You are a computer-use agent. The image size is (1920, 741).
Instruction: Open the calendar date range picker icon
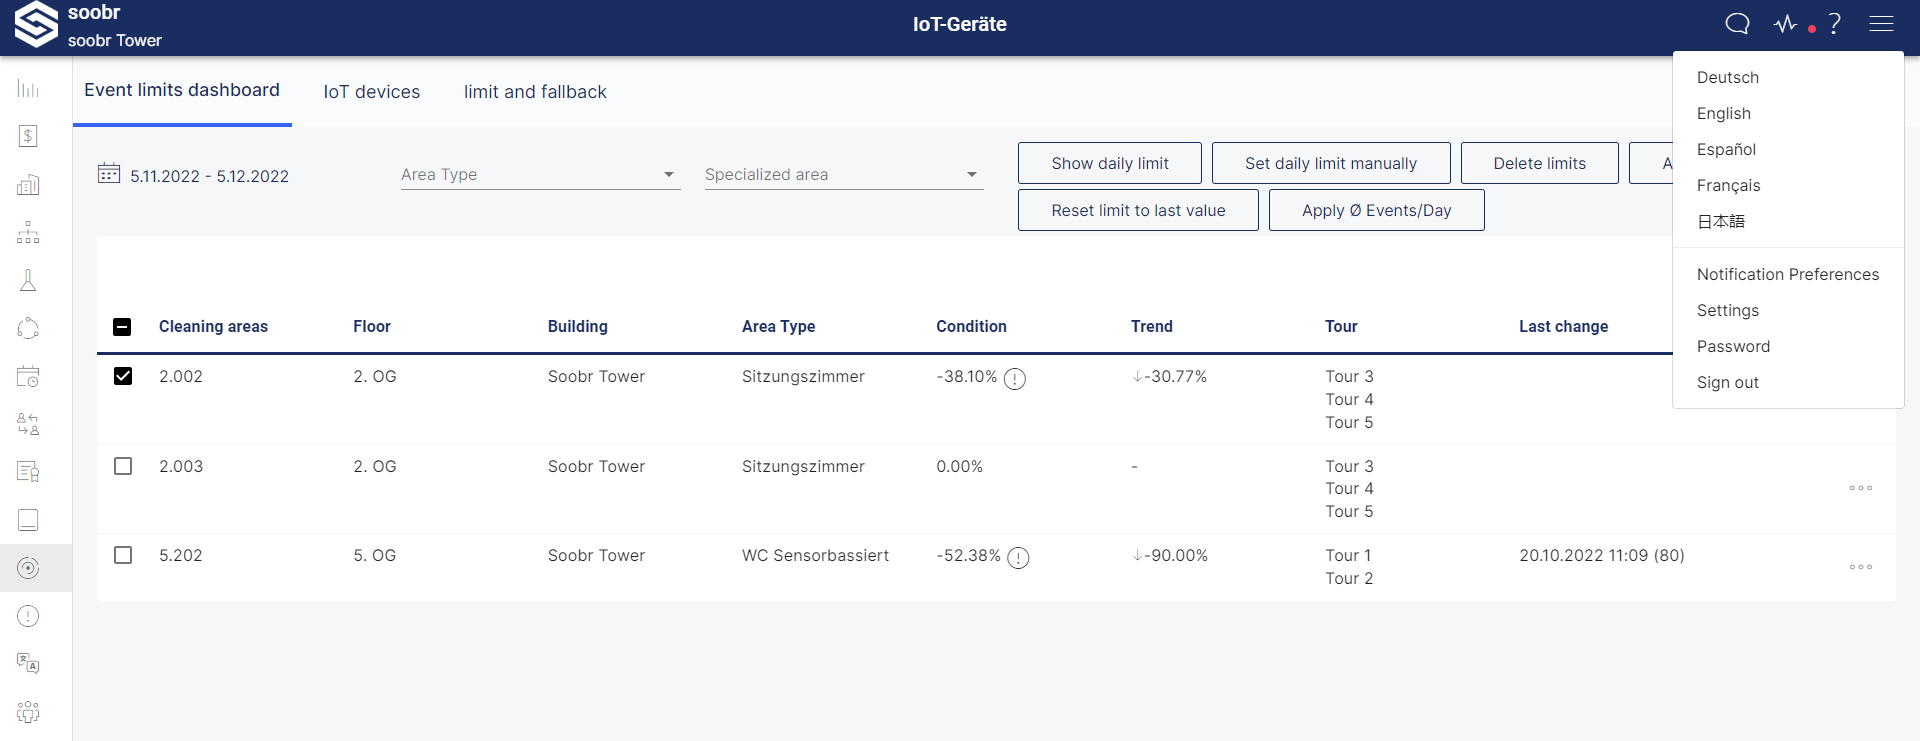(x=109, y=174)
